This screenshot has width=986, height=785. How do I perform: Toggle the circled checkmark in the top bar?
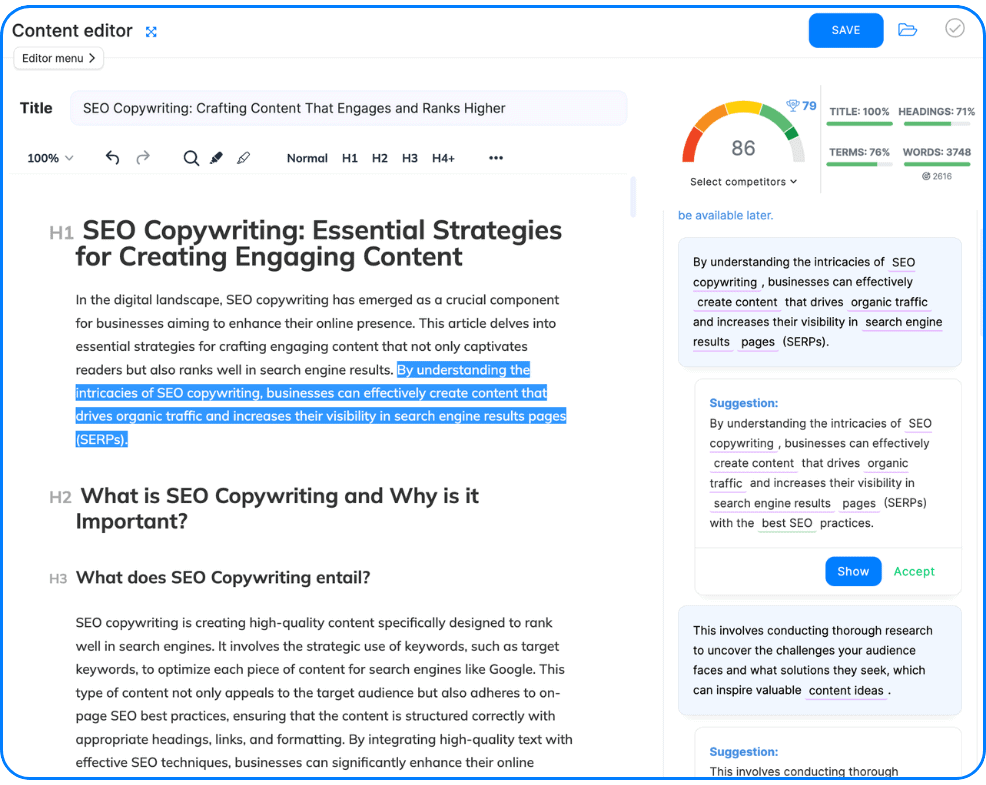(x=954, y=29)
